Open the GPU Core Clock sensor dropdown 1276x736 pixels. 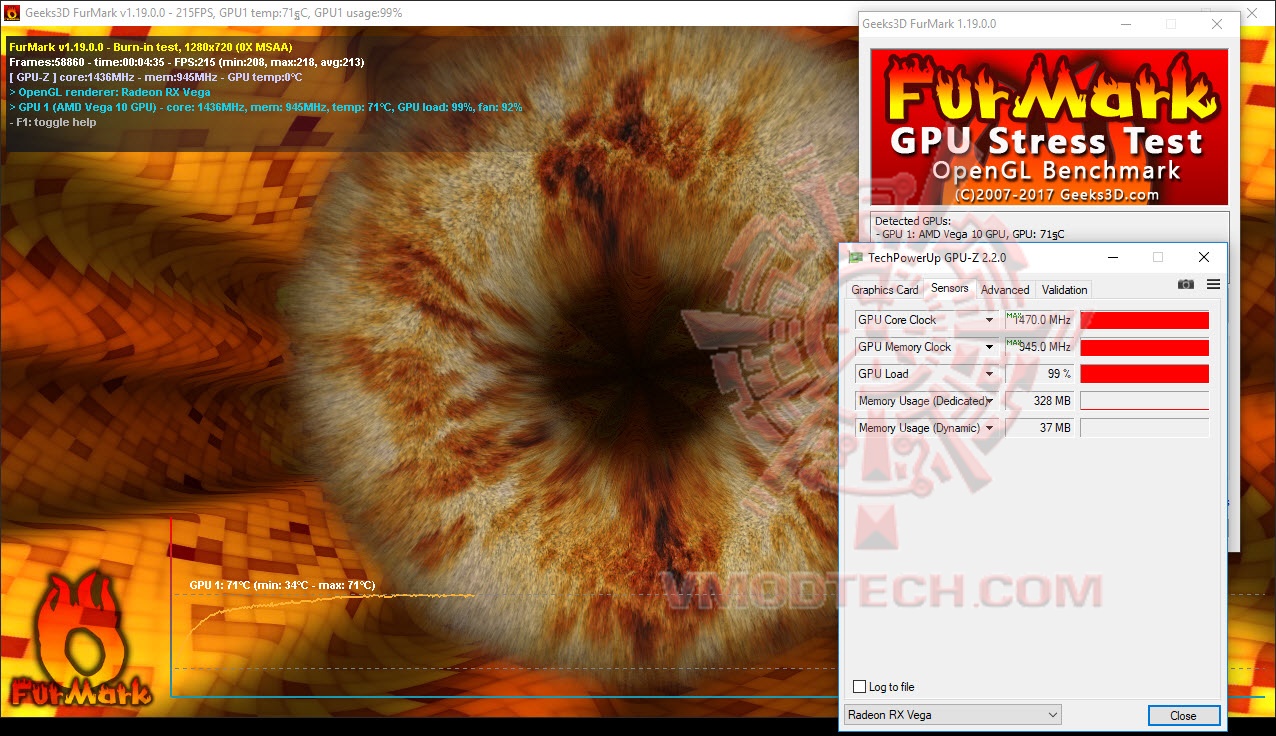(990, 320)
